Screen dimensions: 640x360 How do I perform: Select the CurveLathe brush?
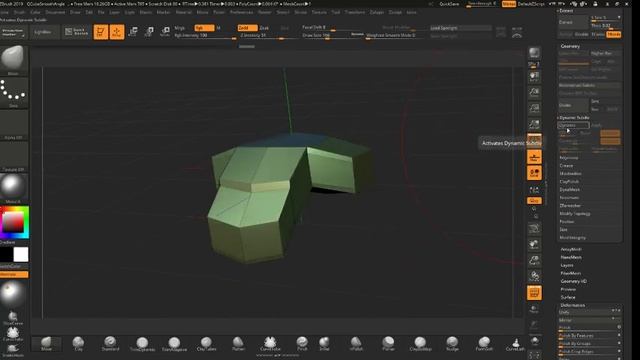[x=515, y=343]
